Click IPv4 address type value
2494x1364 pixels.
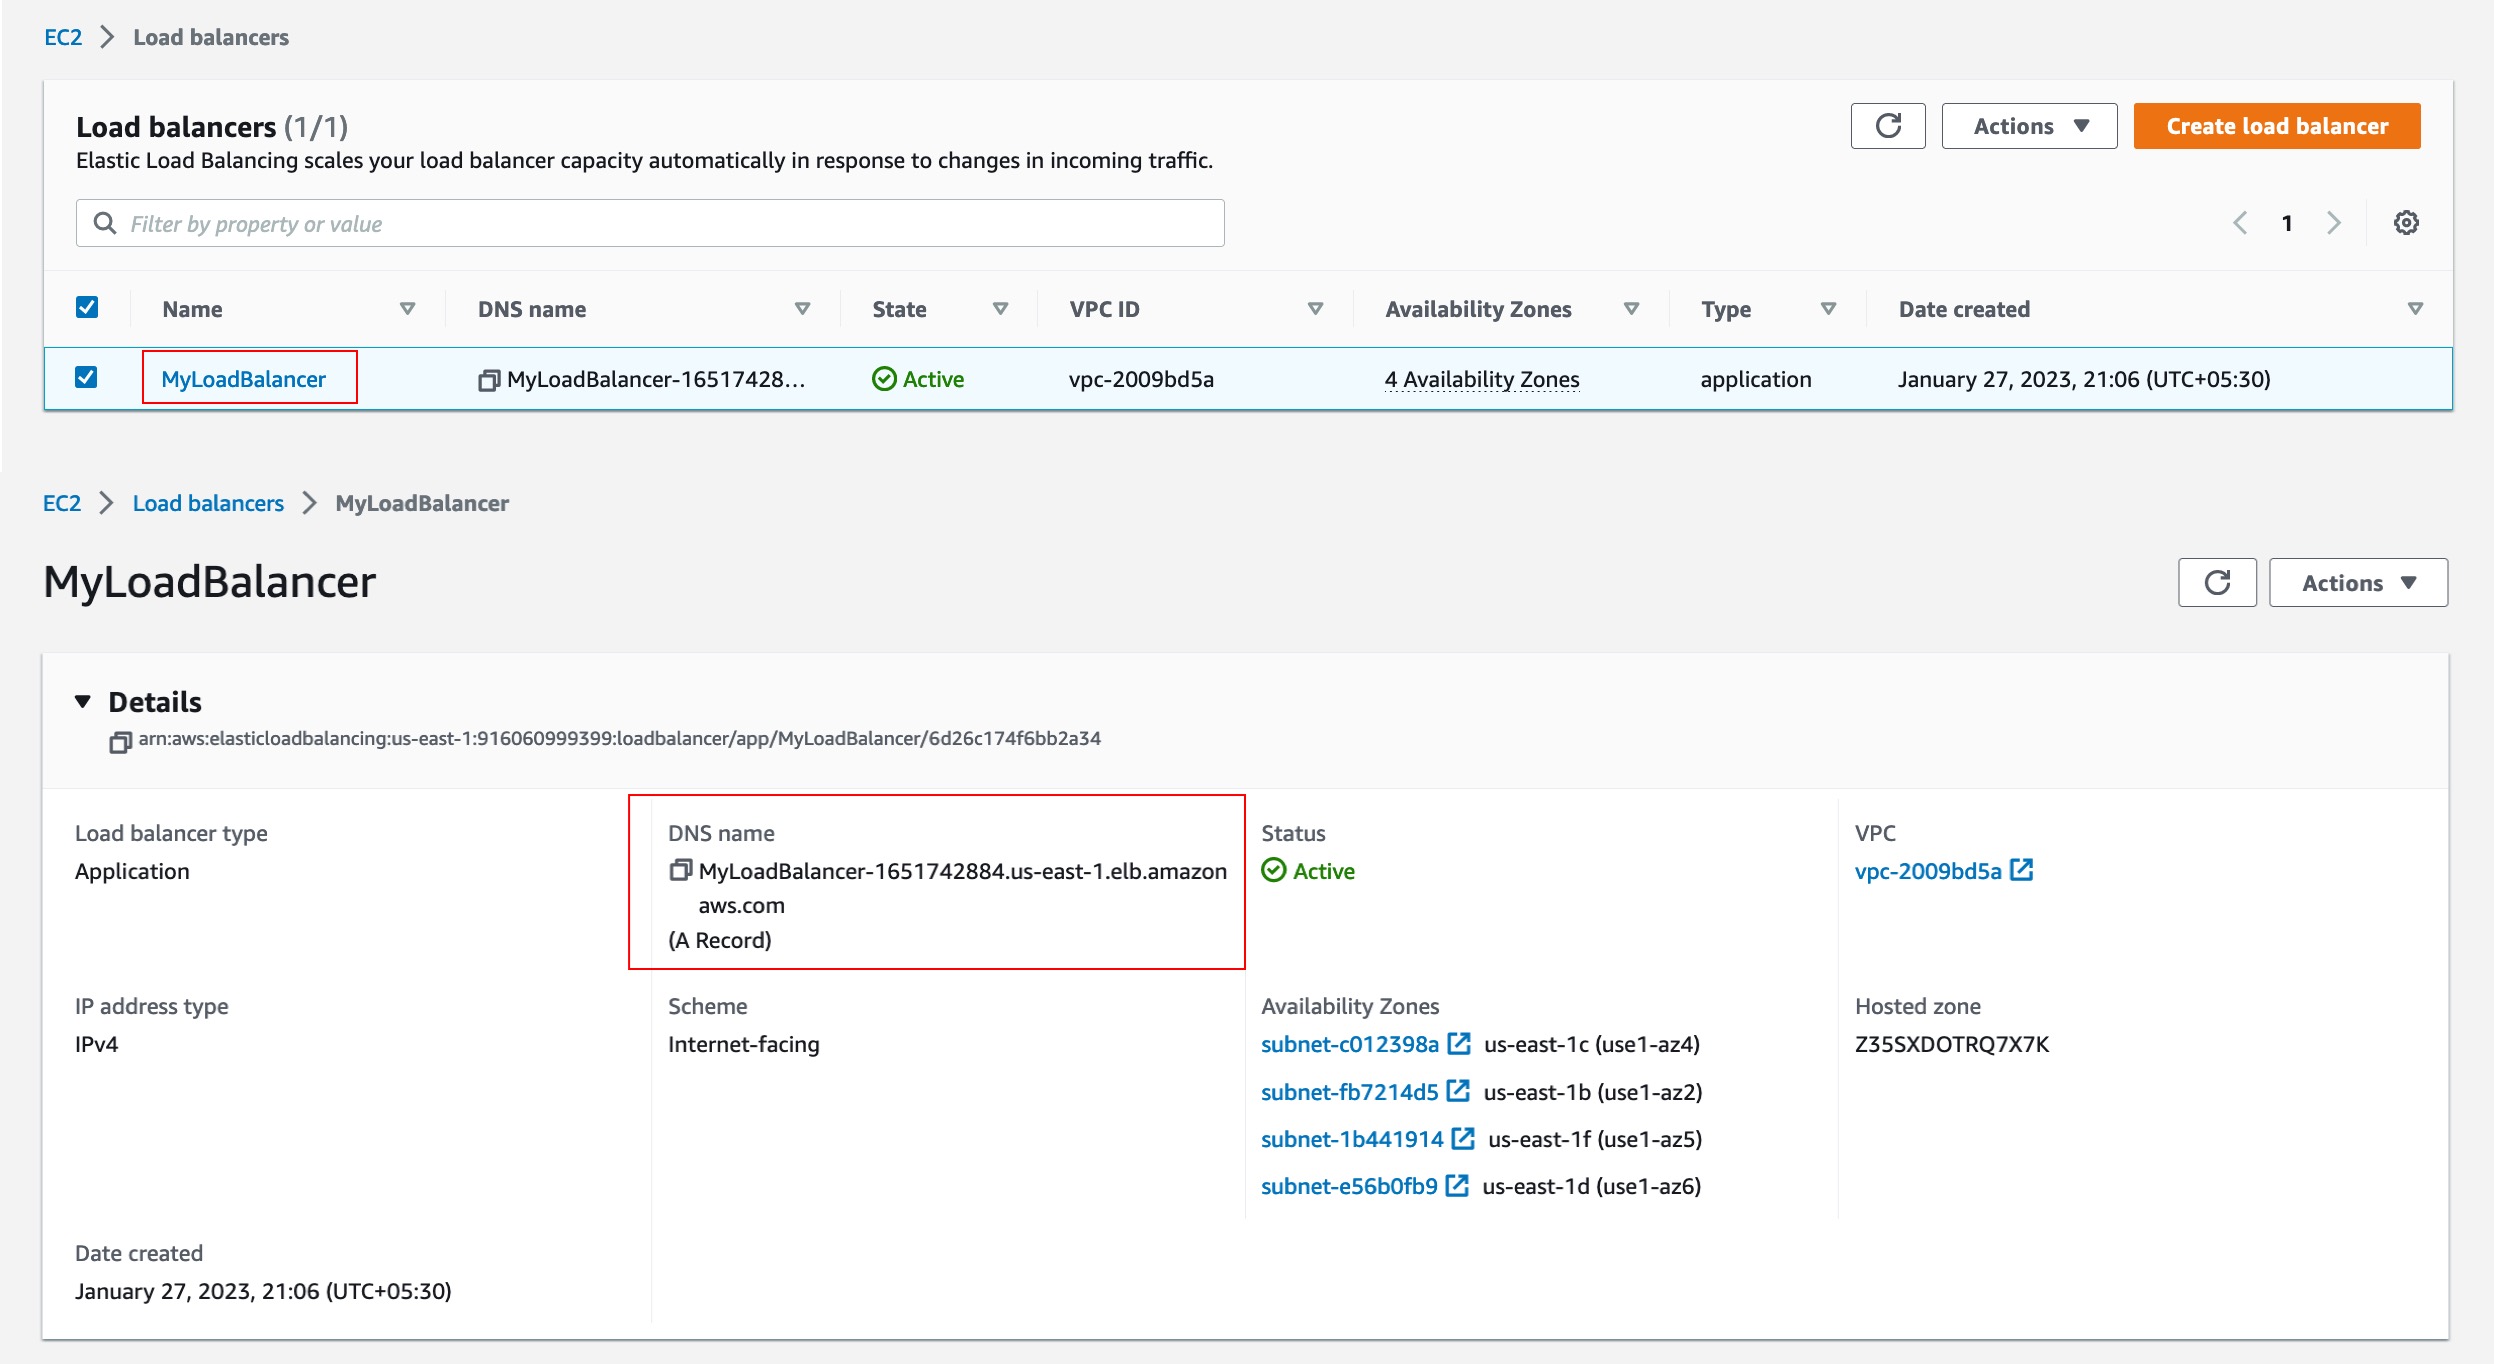point(96,1044)
